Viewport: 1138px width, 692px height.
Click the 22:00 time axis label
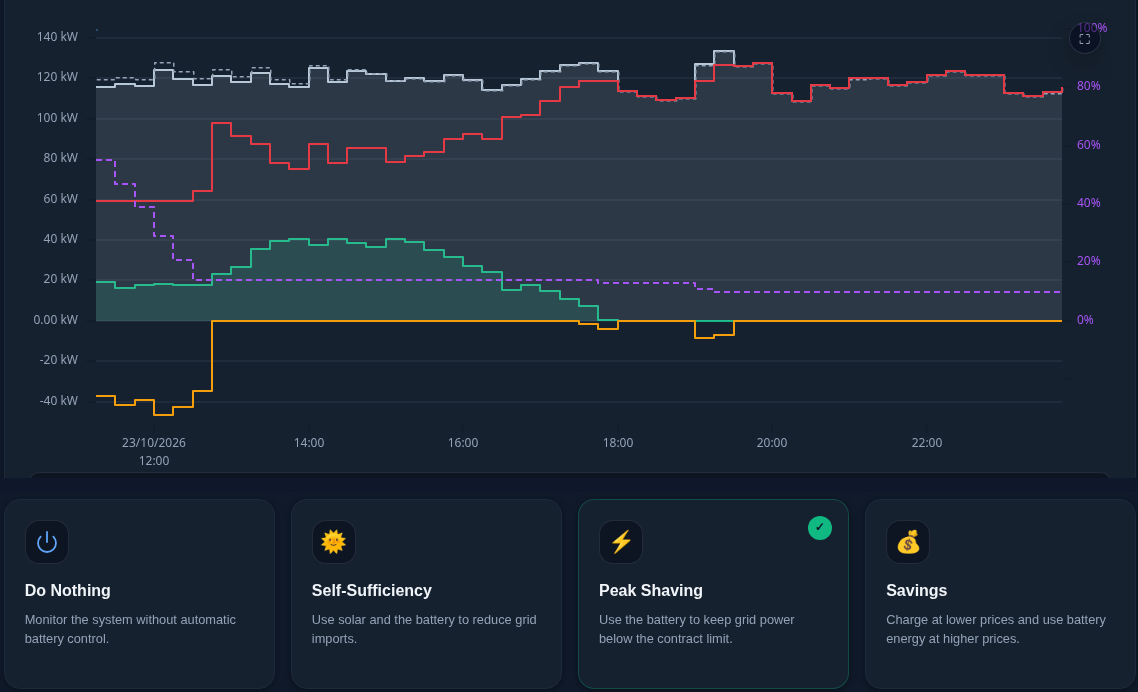click(x=927, y=443)
